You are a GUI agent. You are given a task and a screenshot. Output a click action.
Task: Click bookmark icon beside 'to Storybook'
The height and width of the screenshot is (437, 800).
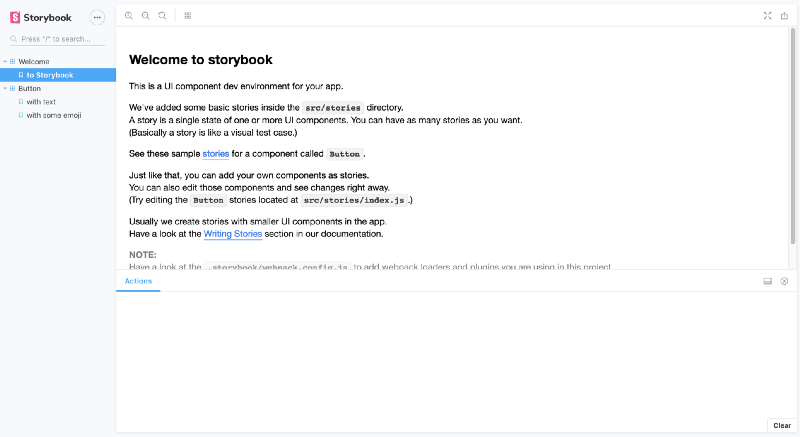[x=21, y=75]
